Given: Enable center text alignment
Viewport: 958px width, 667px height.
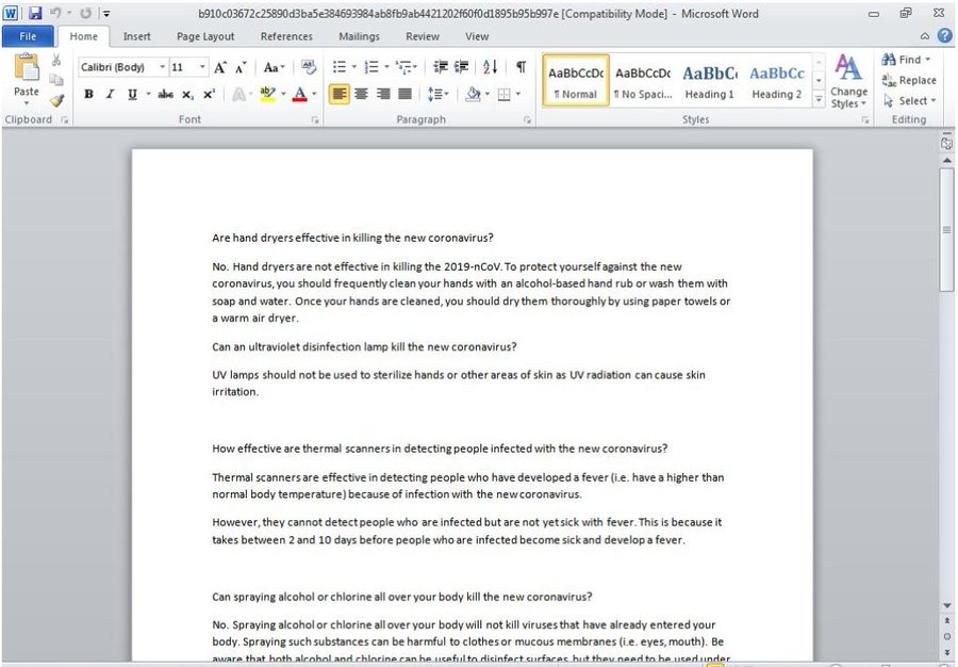Looking at the screenshot, I should 361,94.
